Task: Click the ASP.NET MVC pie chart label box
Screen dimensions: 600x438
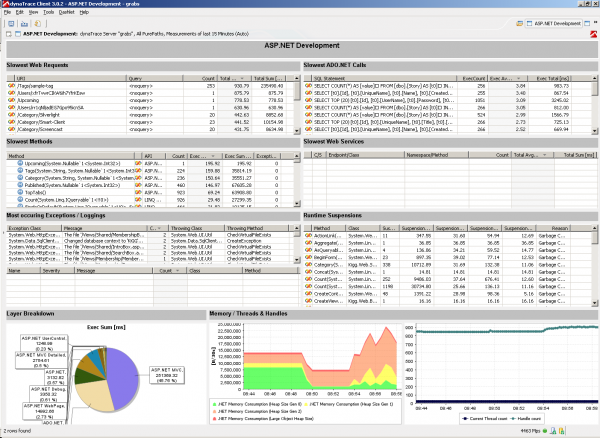Action: tap(167, 375)
